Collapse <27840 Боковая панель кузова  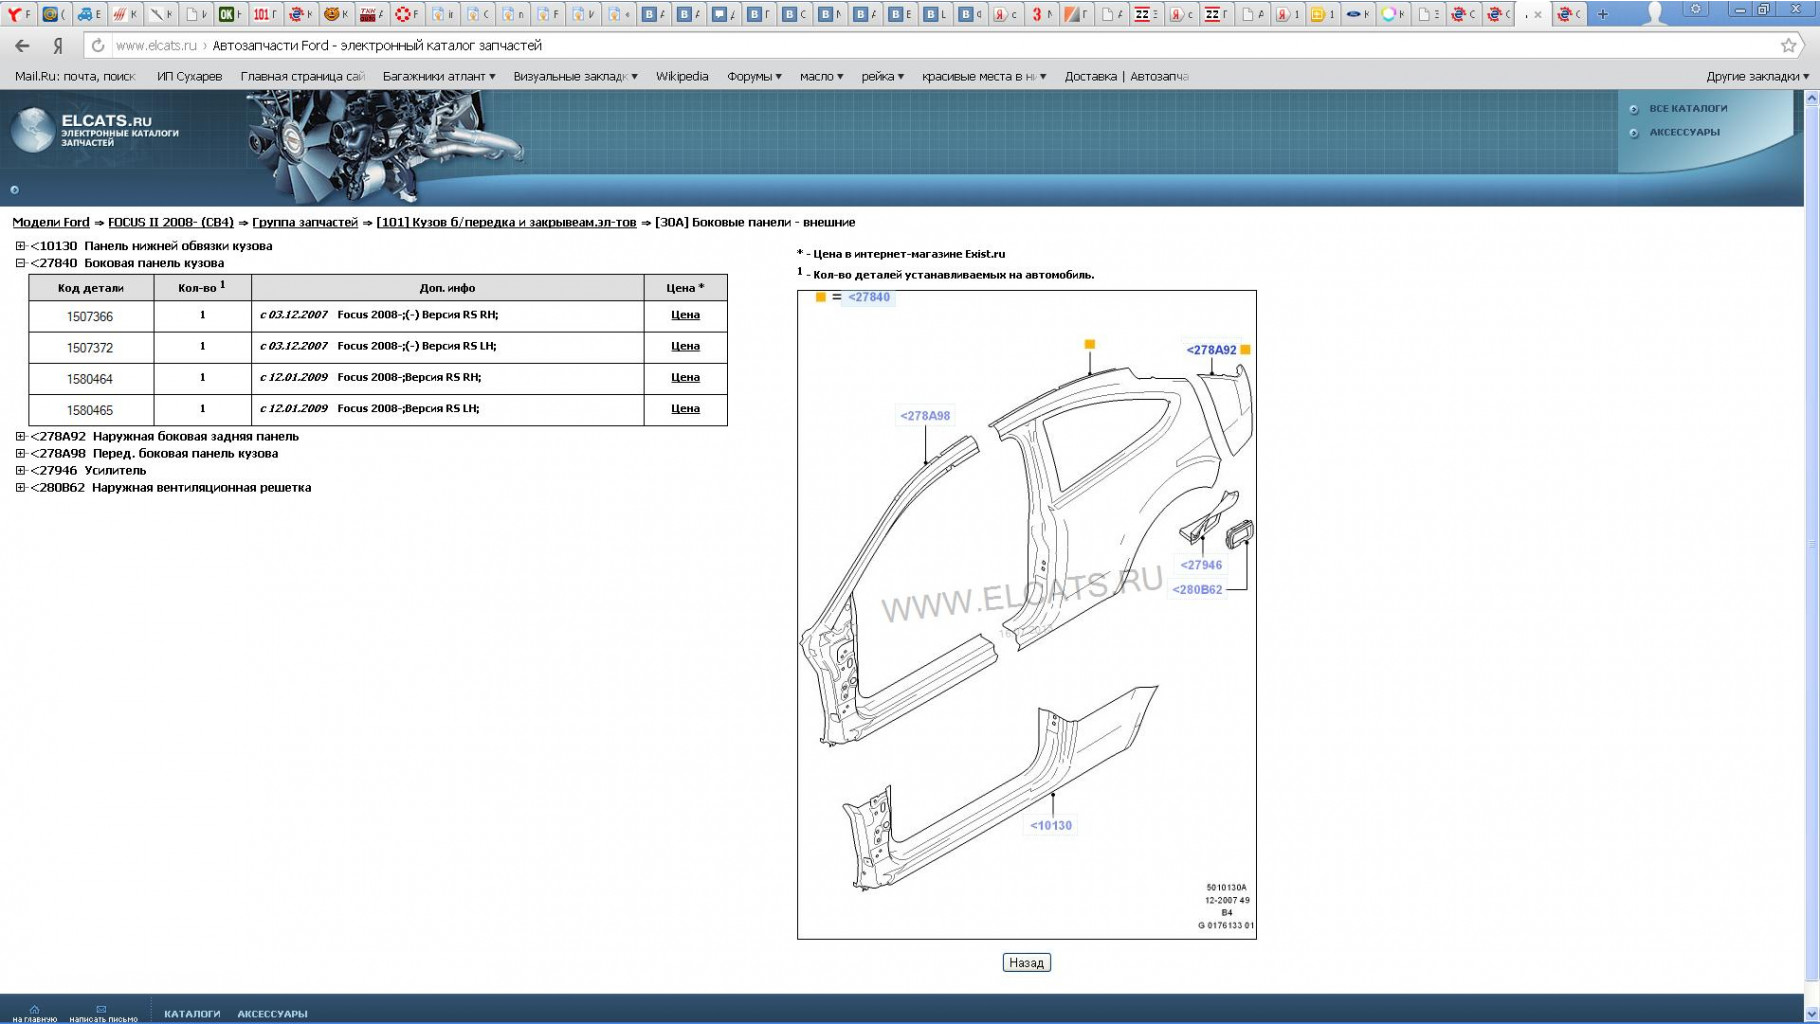[20, 264]
